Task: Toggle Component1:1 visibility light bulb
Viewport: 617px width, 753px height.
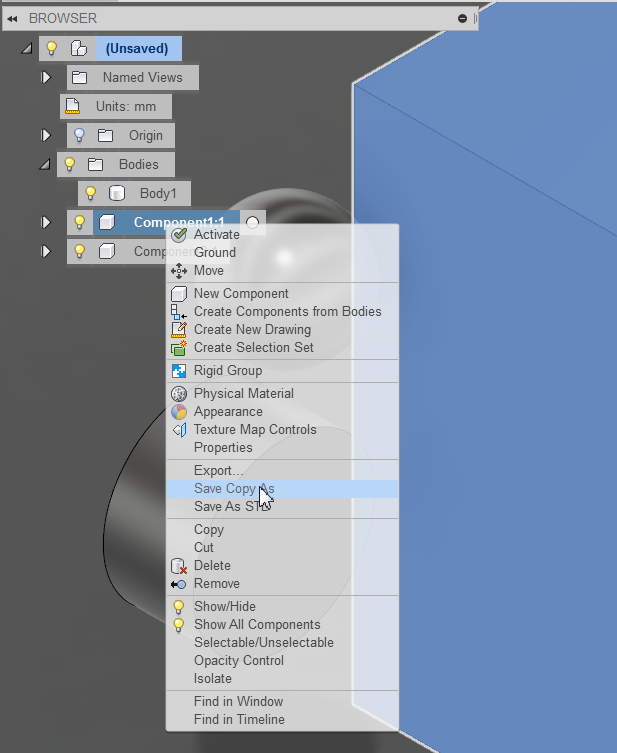Action: coord(80,222)
